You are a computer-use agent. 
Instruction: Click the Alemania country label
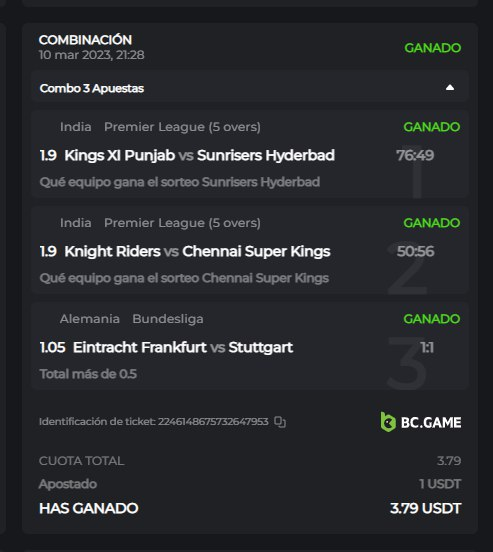click(x=90, y=319)
